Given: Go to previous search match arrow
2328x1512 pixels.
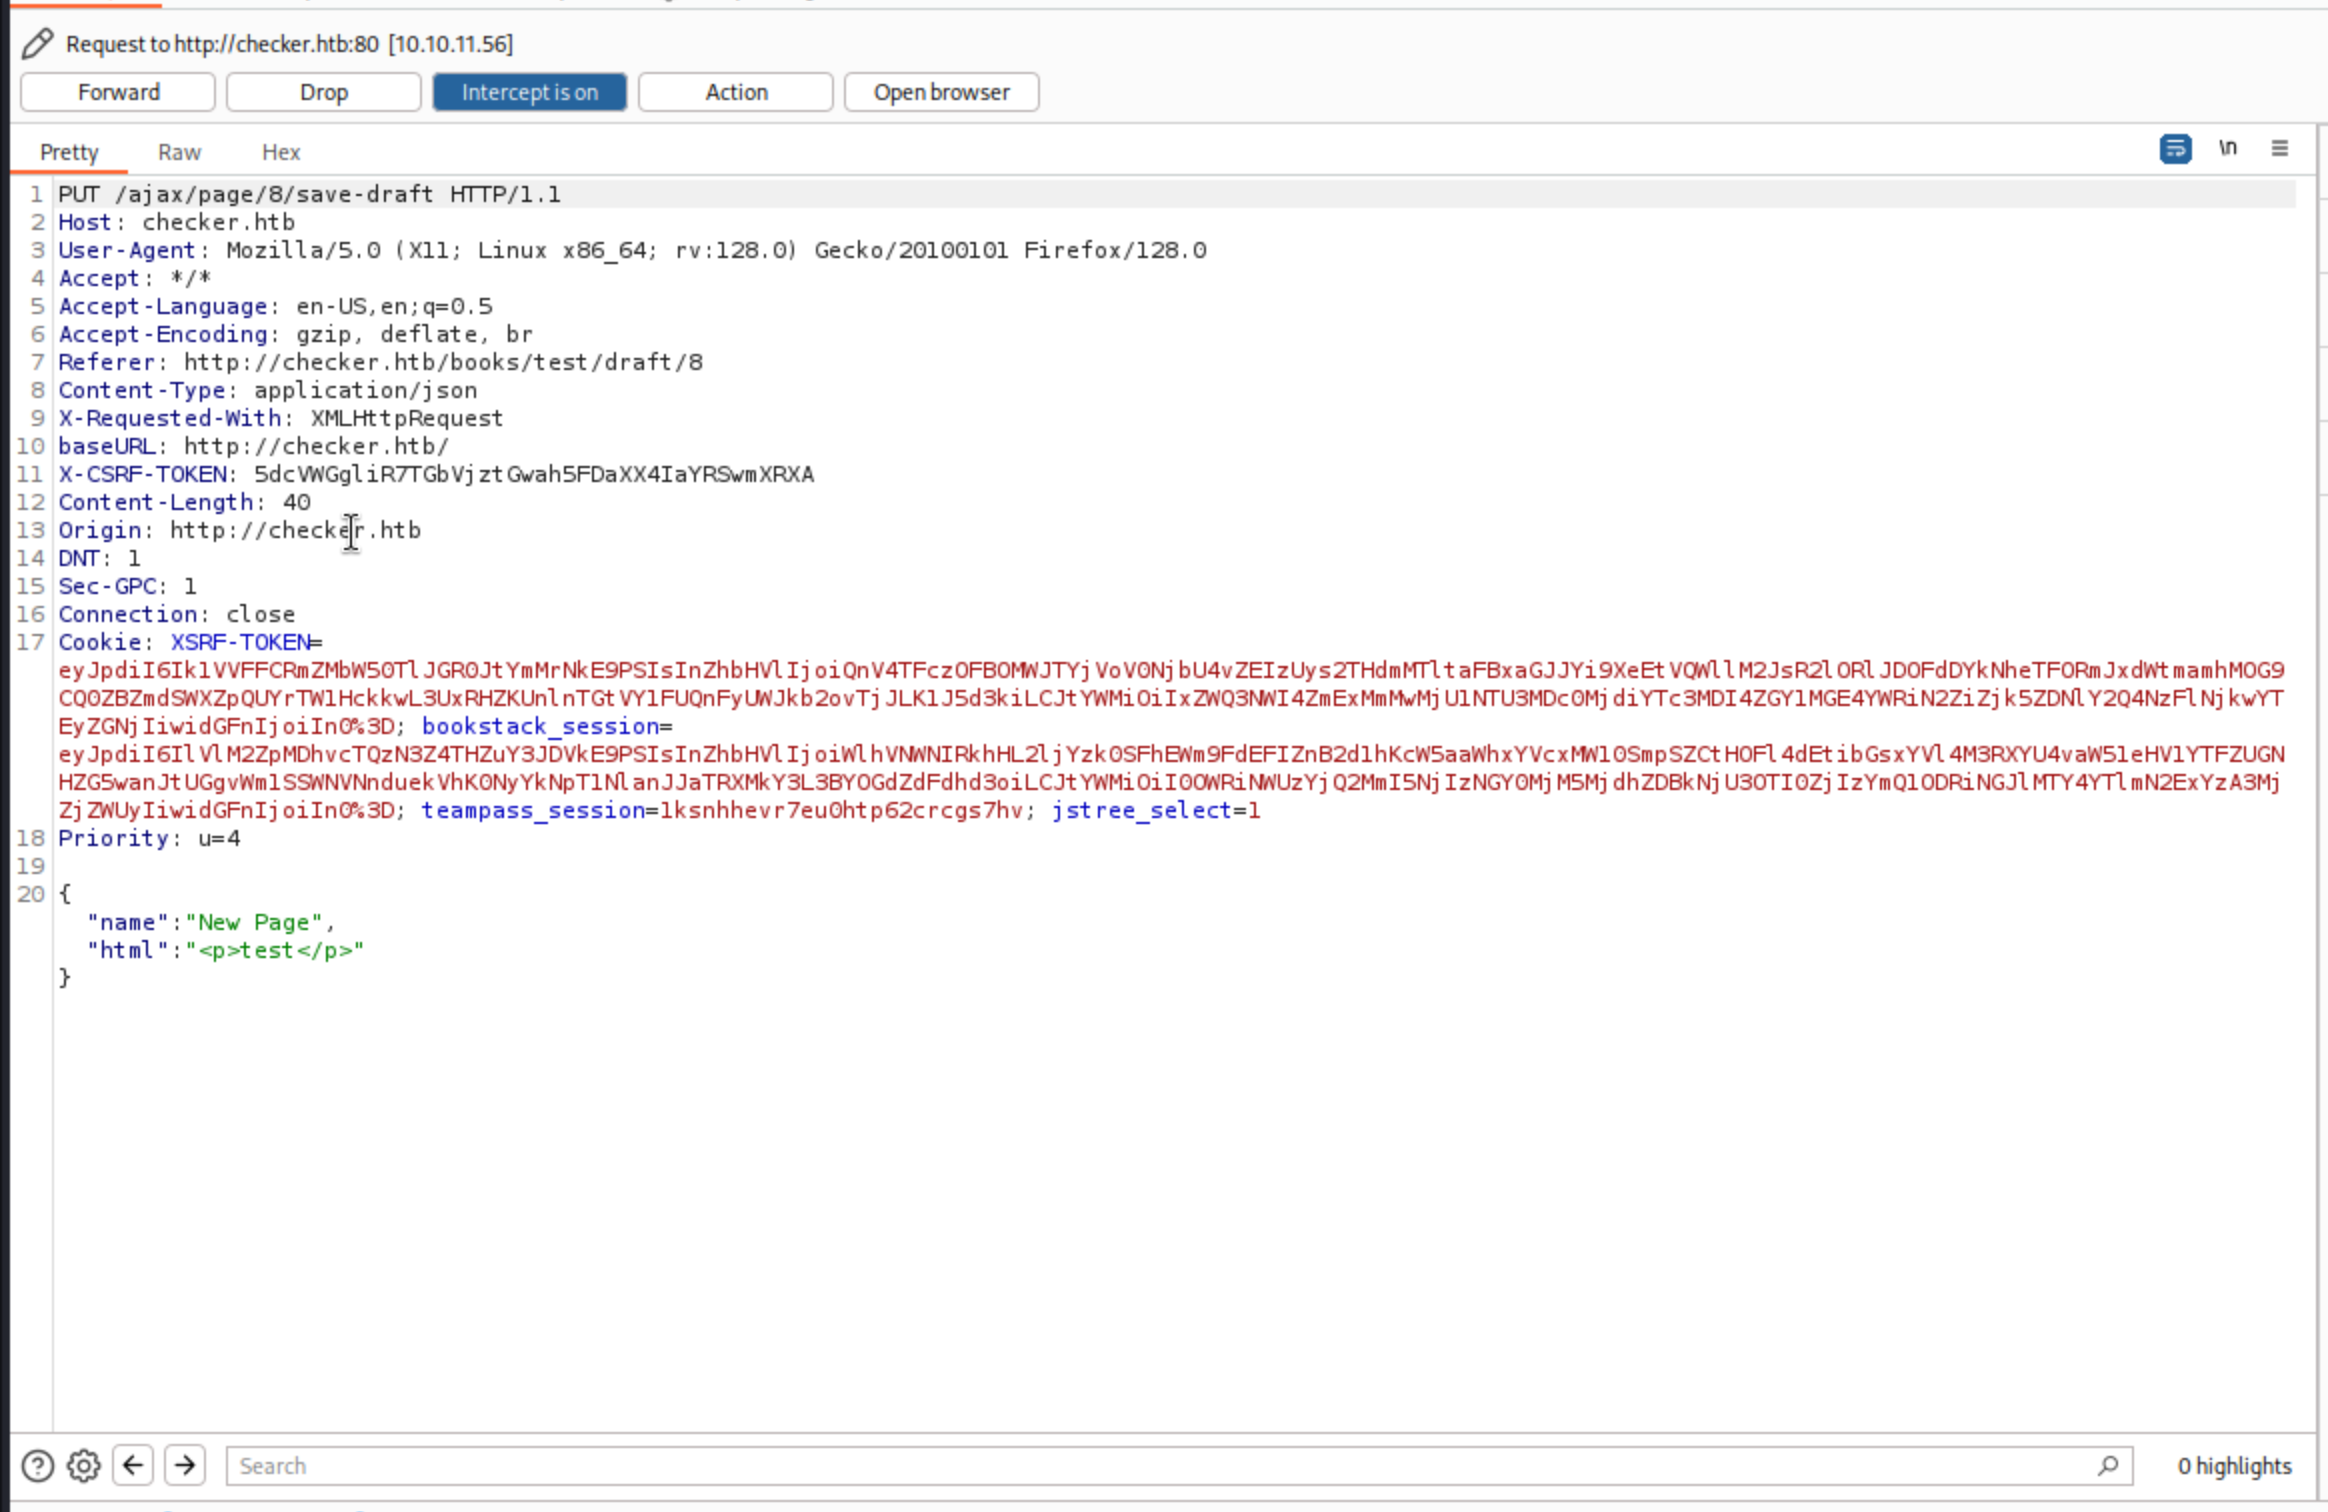Looking at the screenshot, I should pyautogui.click(x=133, y=1465).
